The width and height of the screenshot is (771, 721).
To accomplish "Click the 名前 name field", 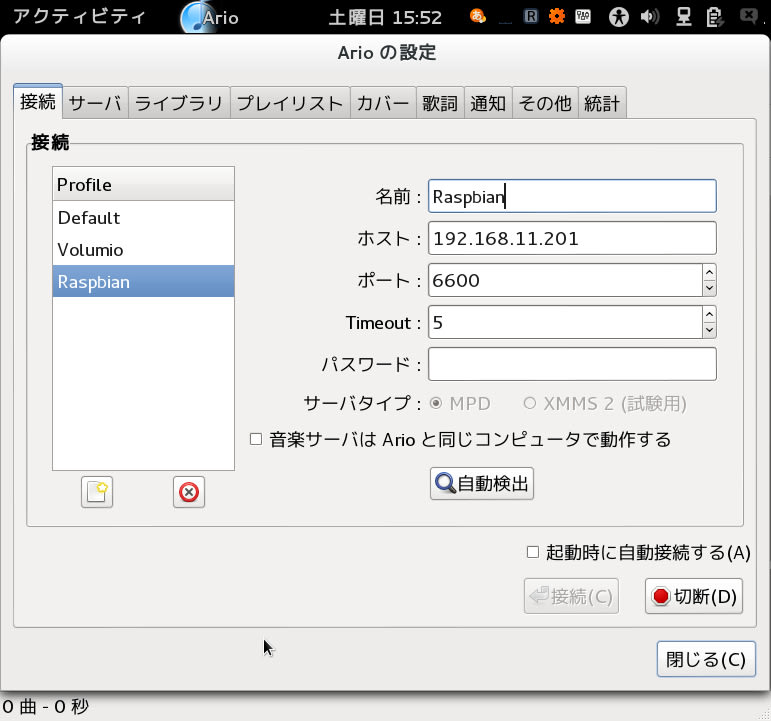I will coord(572,196).
